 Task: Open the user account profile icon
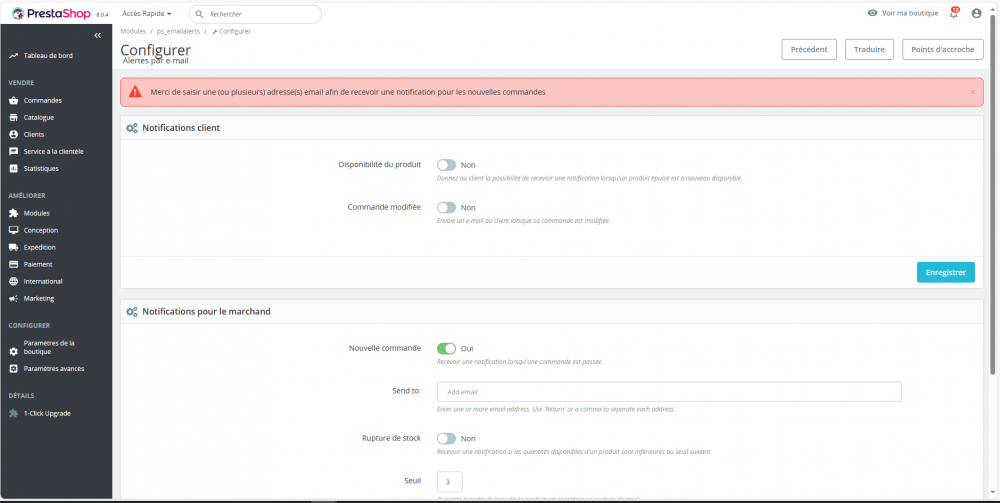click(976, 13)
